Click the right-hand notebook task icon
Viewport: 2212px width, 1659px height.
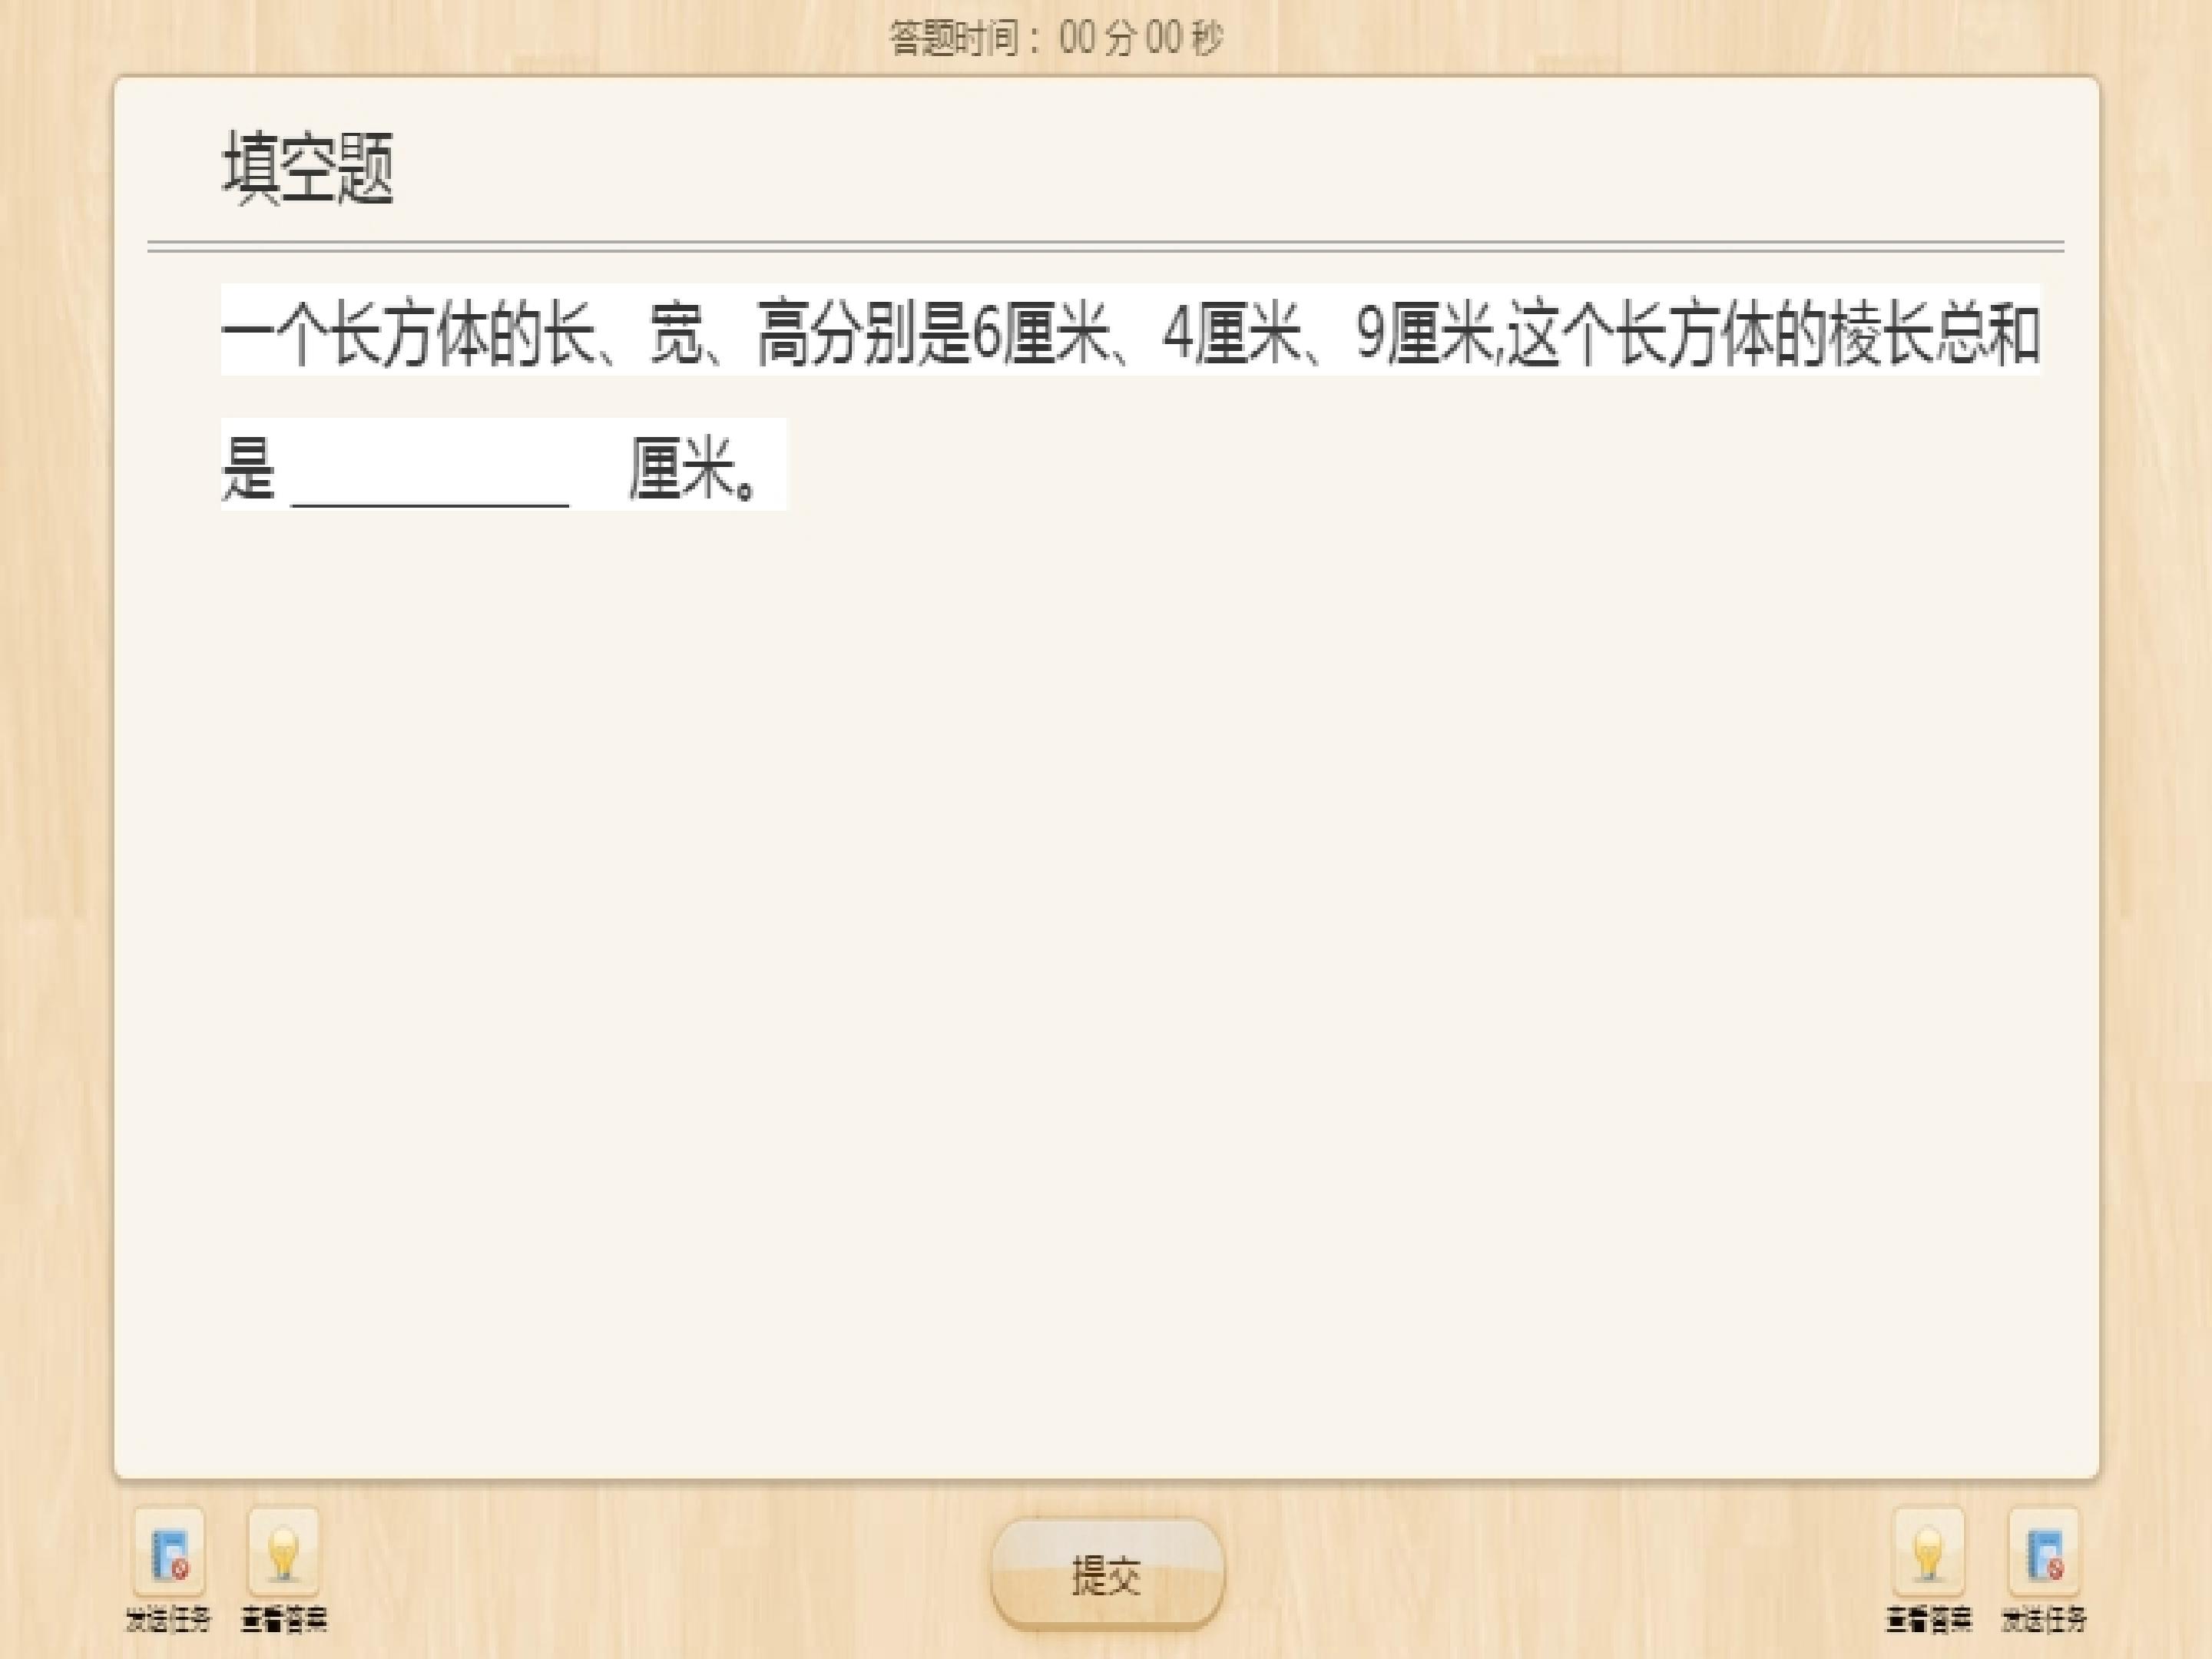point(2044,1553)
